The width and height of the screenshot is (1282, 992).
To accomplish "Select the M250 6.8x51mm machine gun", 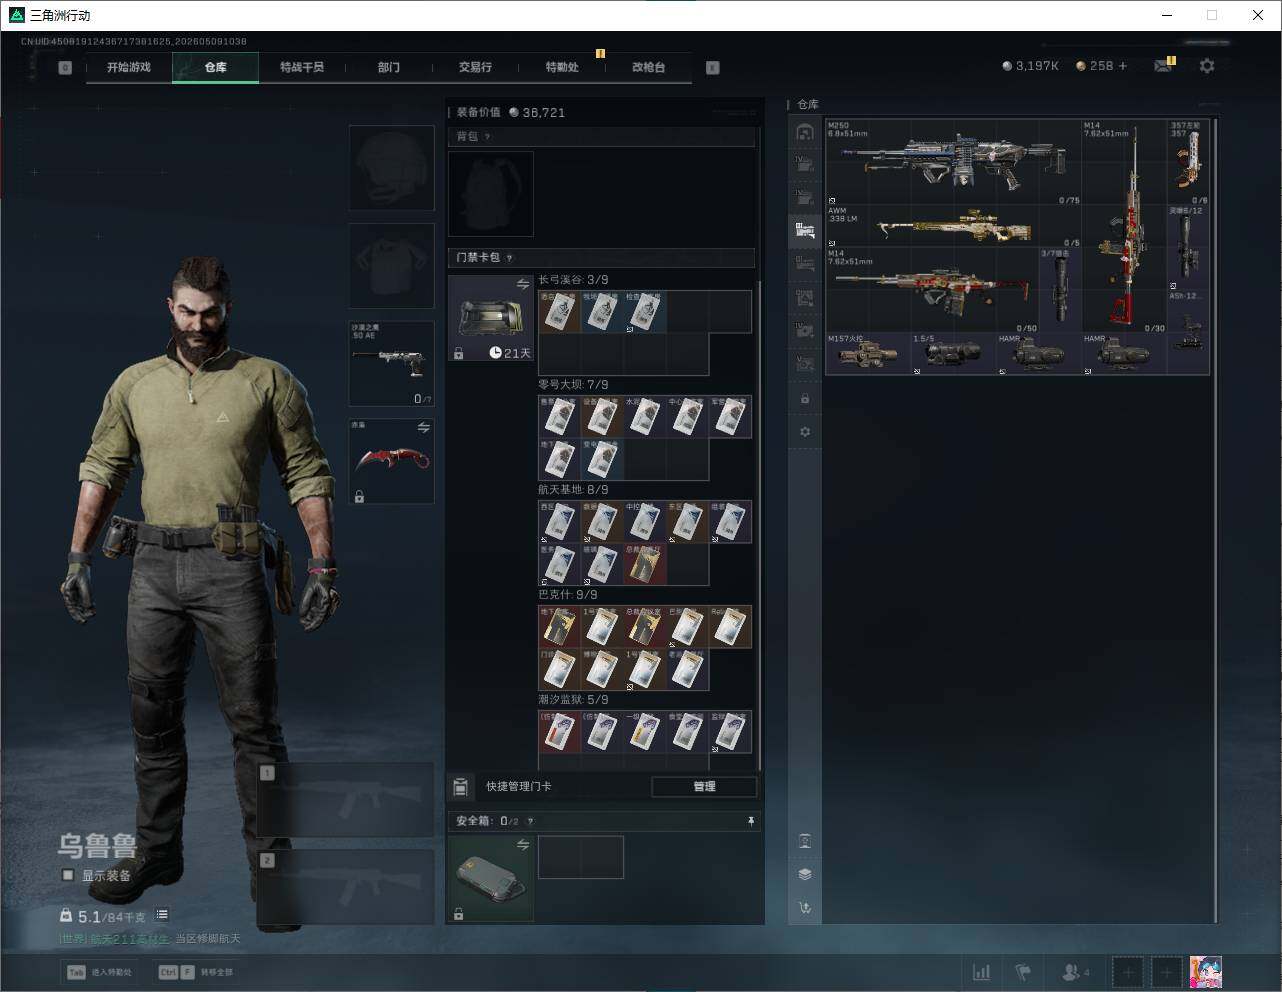I will pos(953,162).
